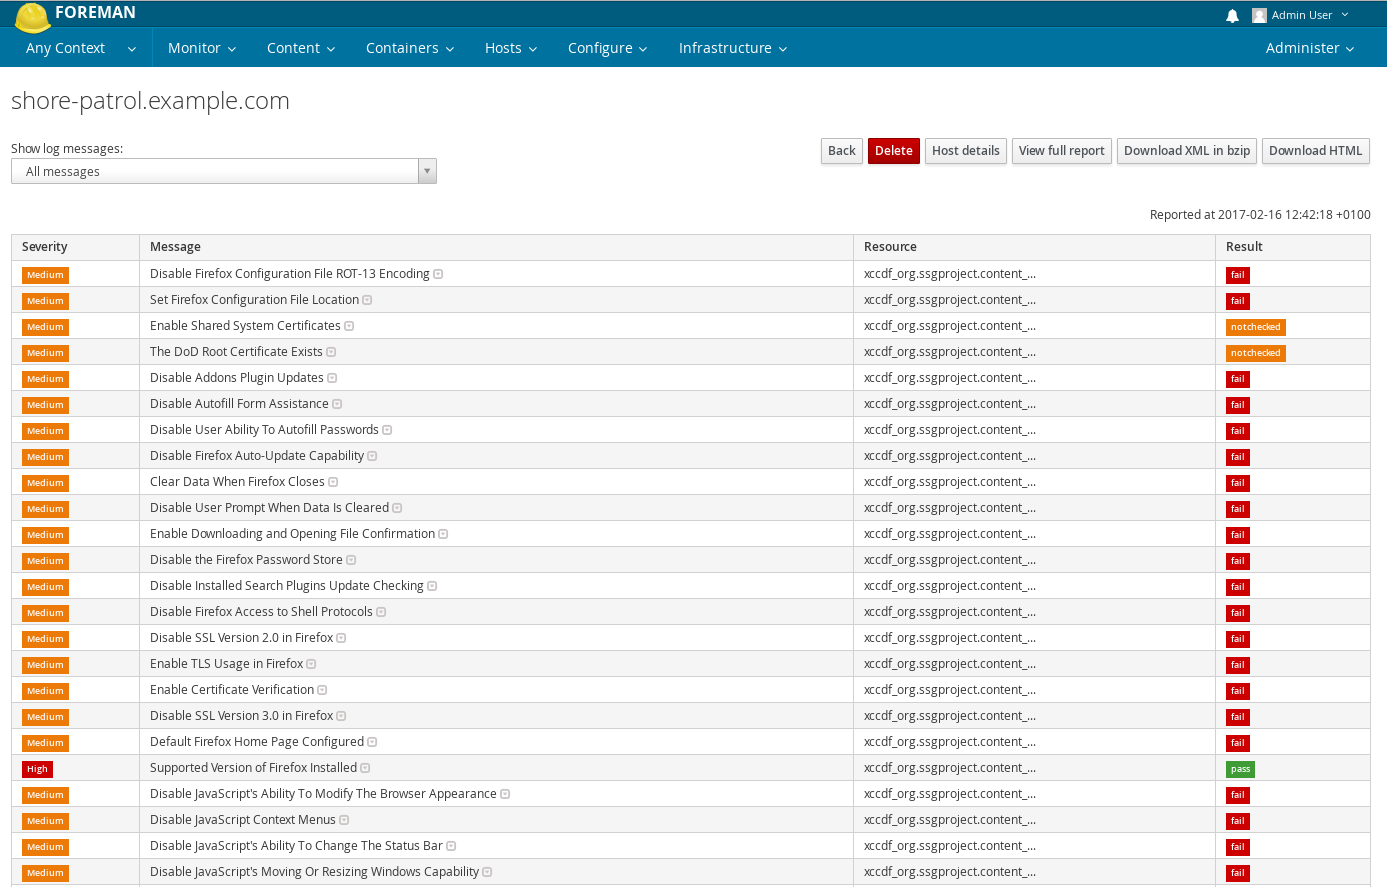Click the Download XML in bzip button
1387x887 pixels.
[x=1186, y=151]
